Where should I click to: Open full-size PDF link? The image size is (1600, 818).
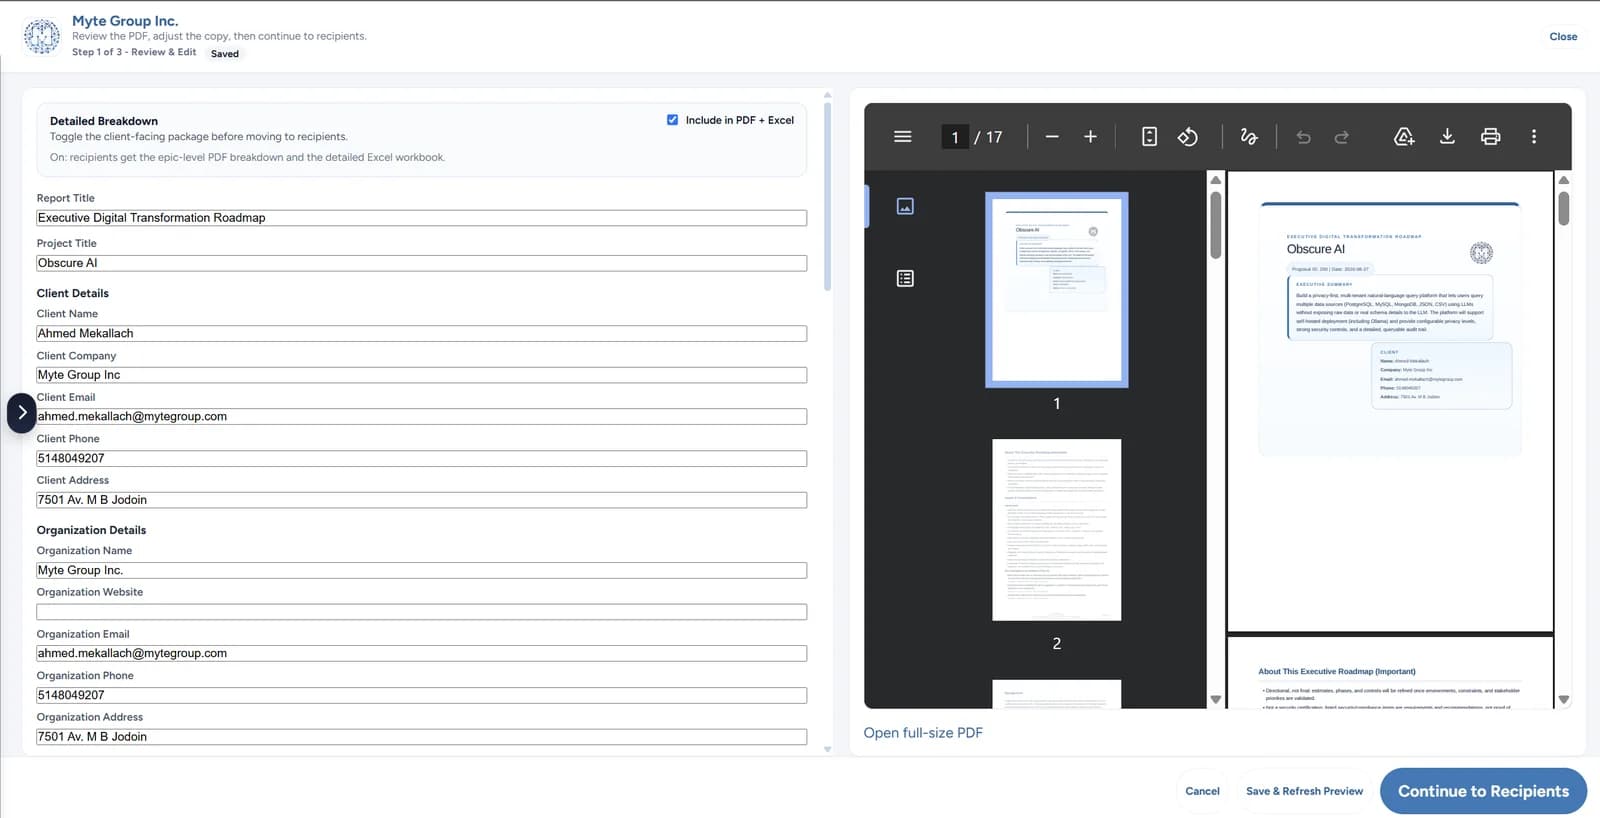tap(923, 733)
